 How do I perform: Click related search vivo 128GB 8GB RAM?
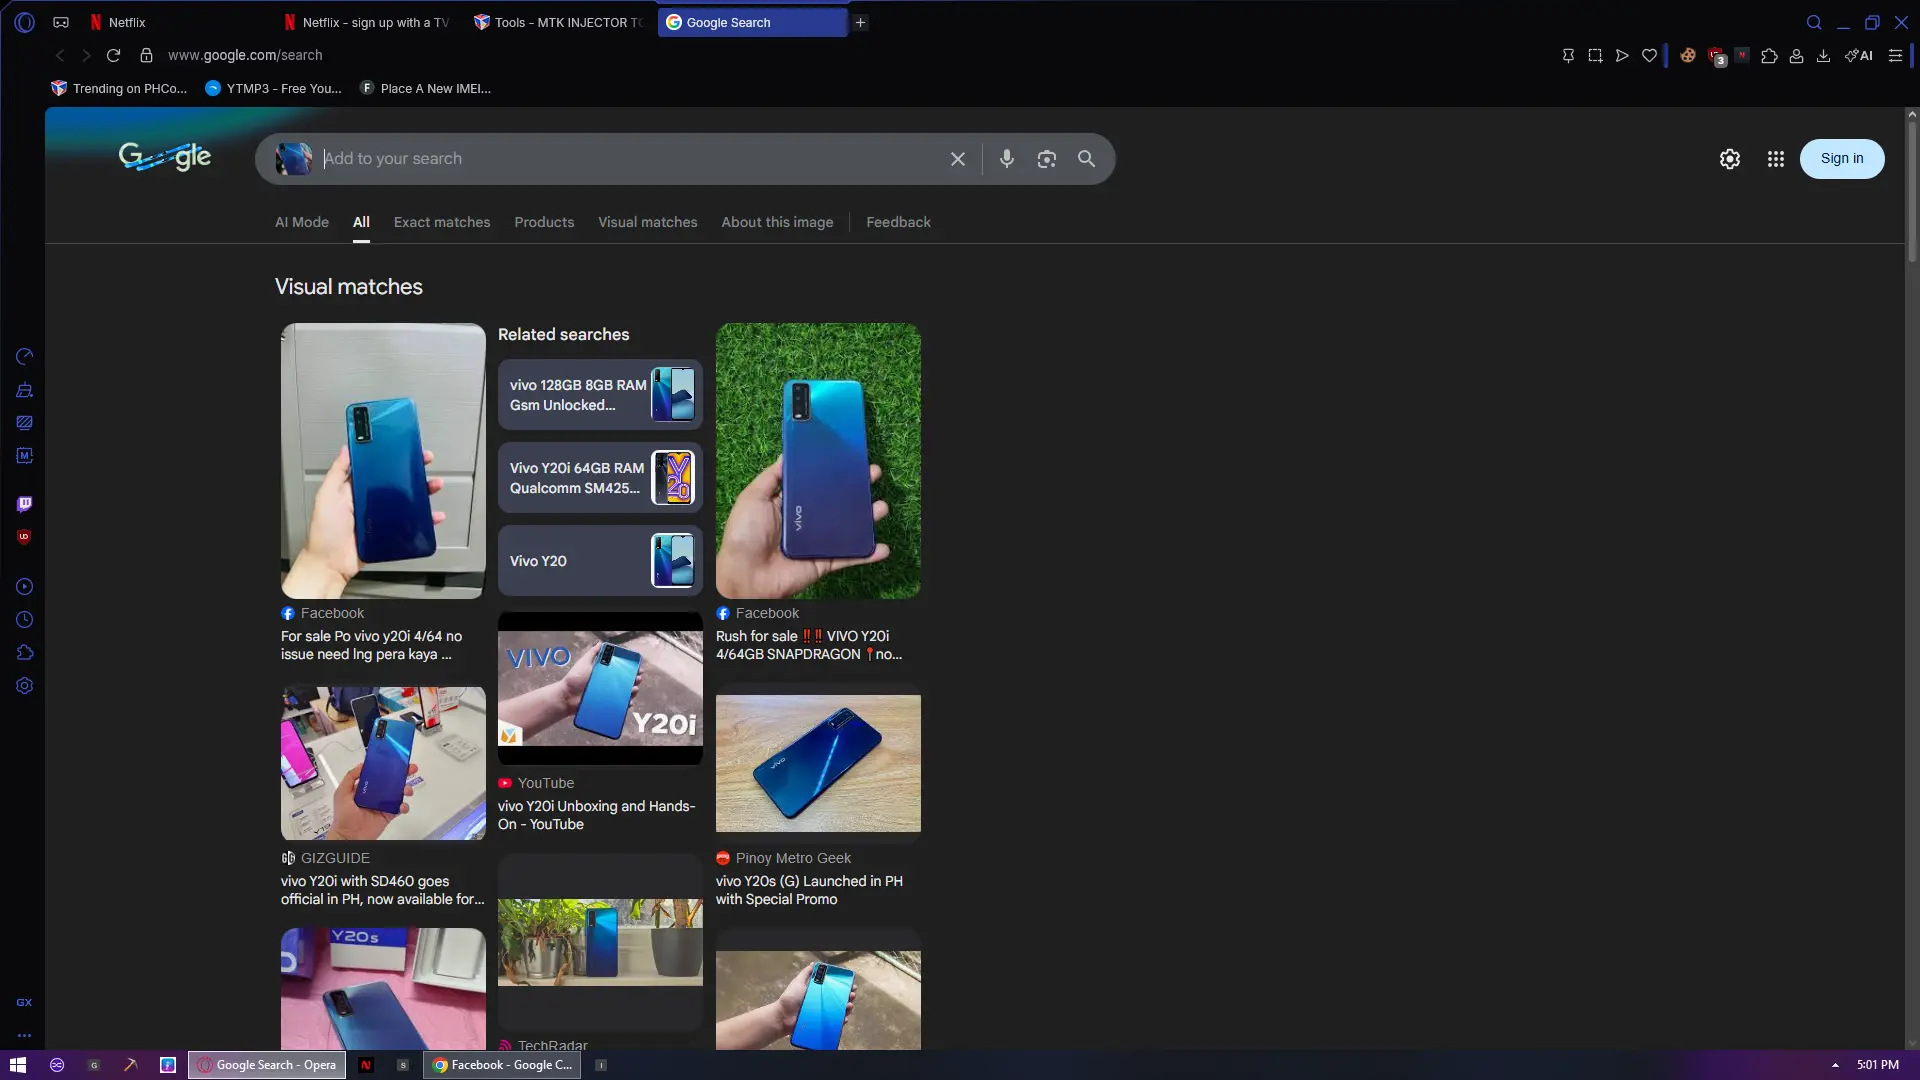click(x=600, y=395)
